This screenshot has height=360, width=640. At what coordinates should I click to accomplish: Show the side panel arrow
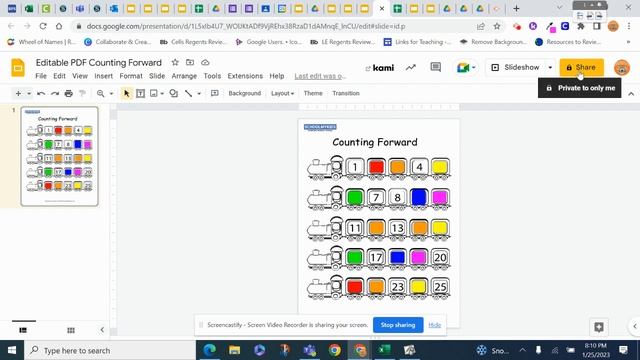[x=635, y=326]
